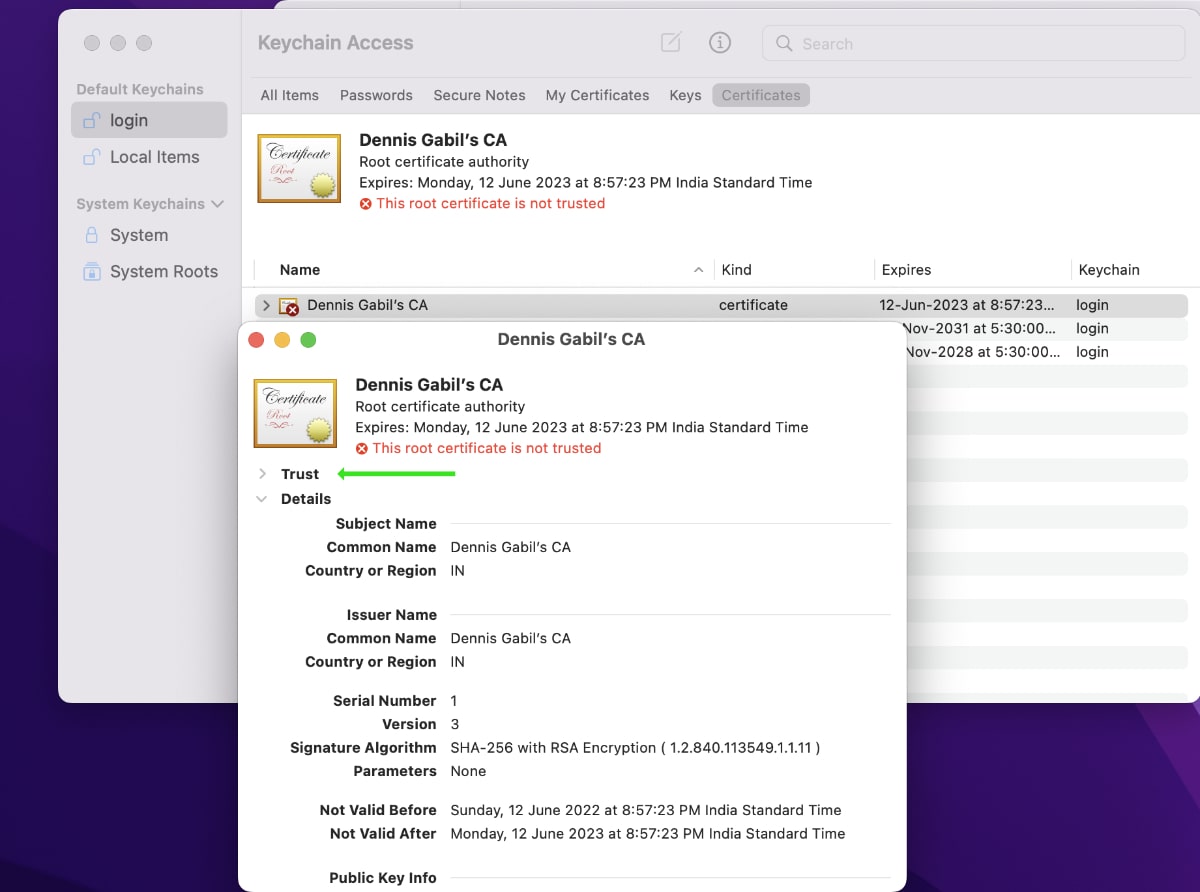The width and height of the screenshot is (1200, 892).
Task: Click the info icon in the toolbar
Action: click(719, 43)
